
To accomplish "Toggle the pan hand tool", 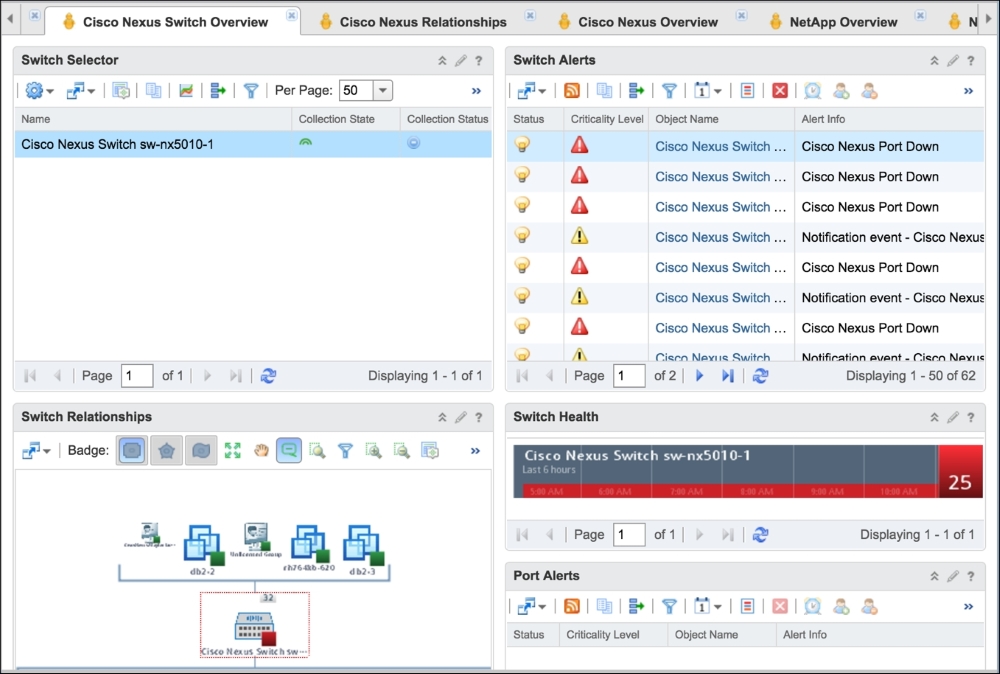I will 261,450.
